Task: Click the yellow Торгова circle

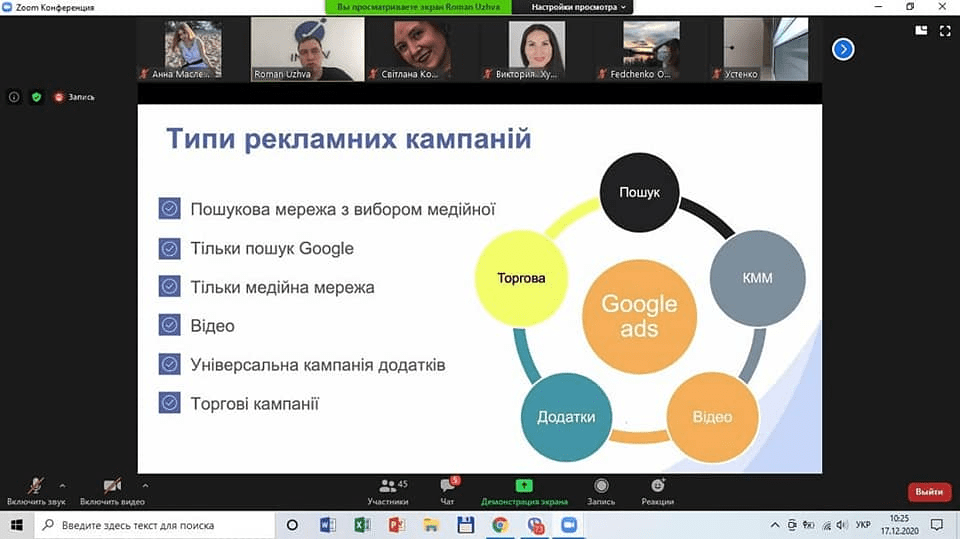Action: click(521, 278)
